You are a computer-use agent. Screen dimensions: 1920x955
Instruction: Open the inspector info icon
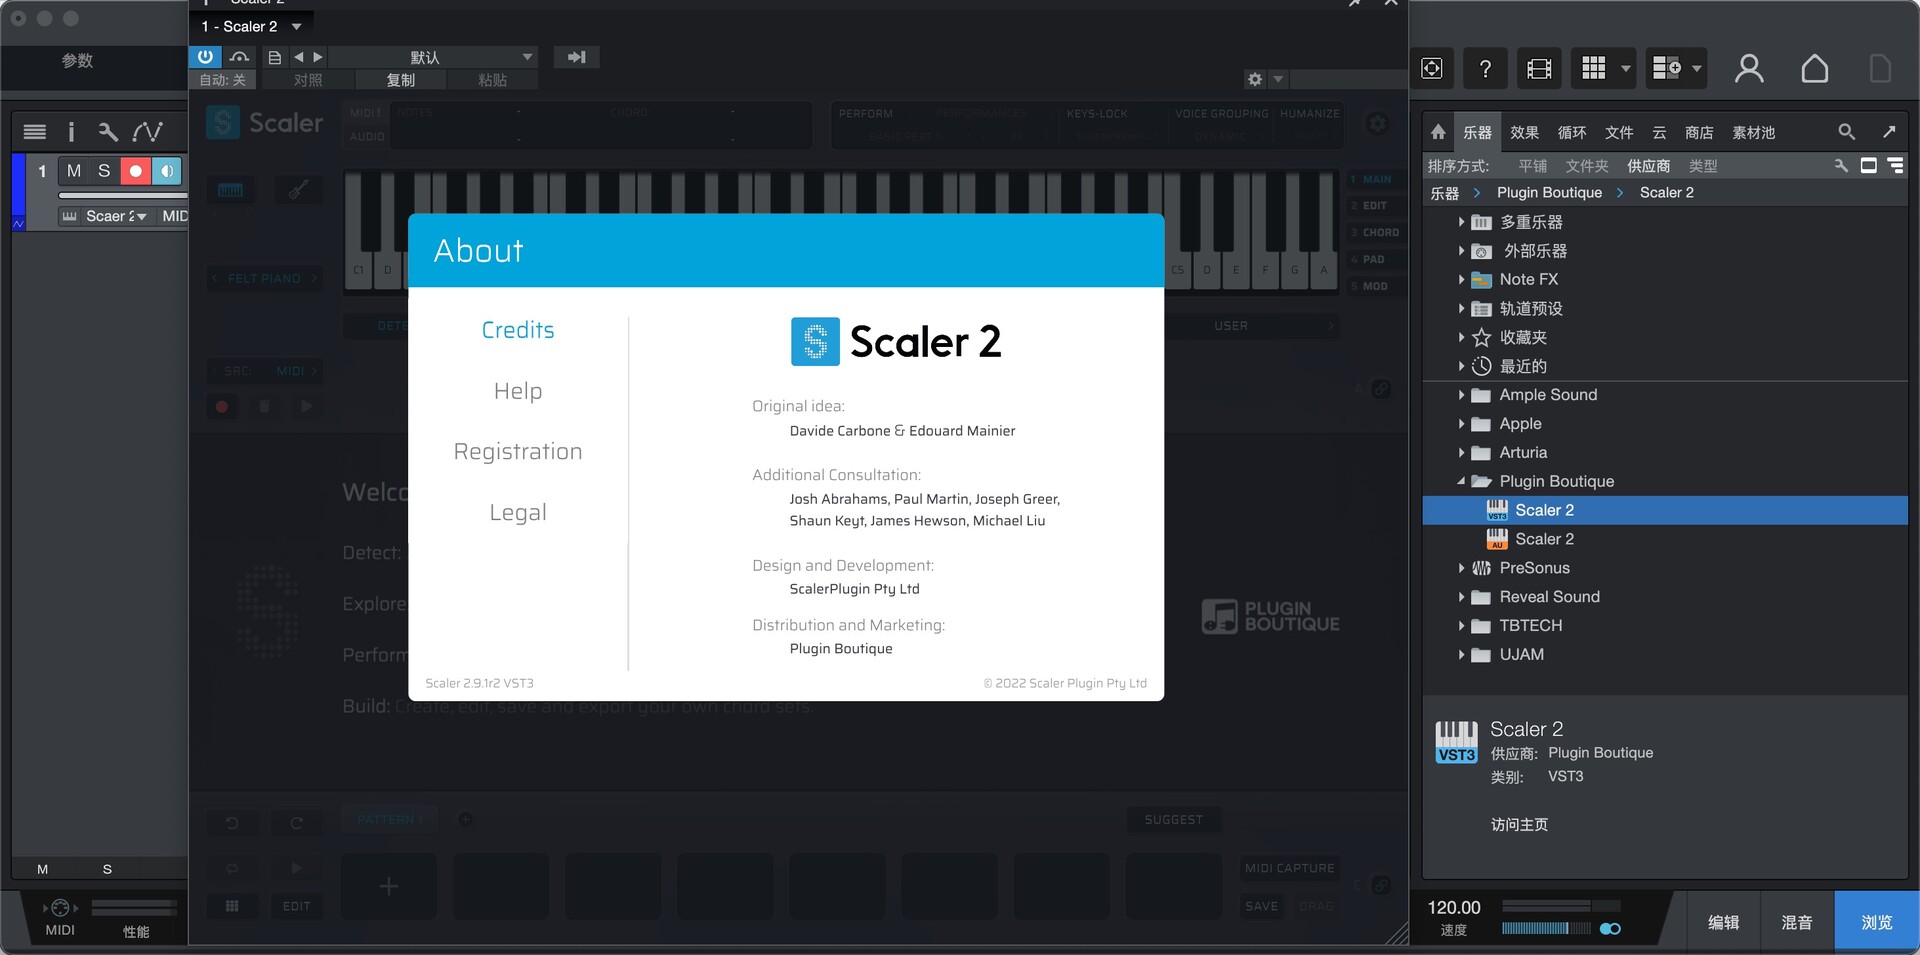pos(71,132)
